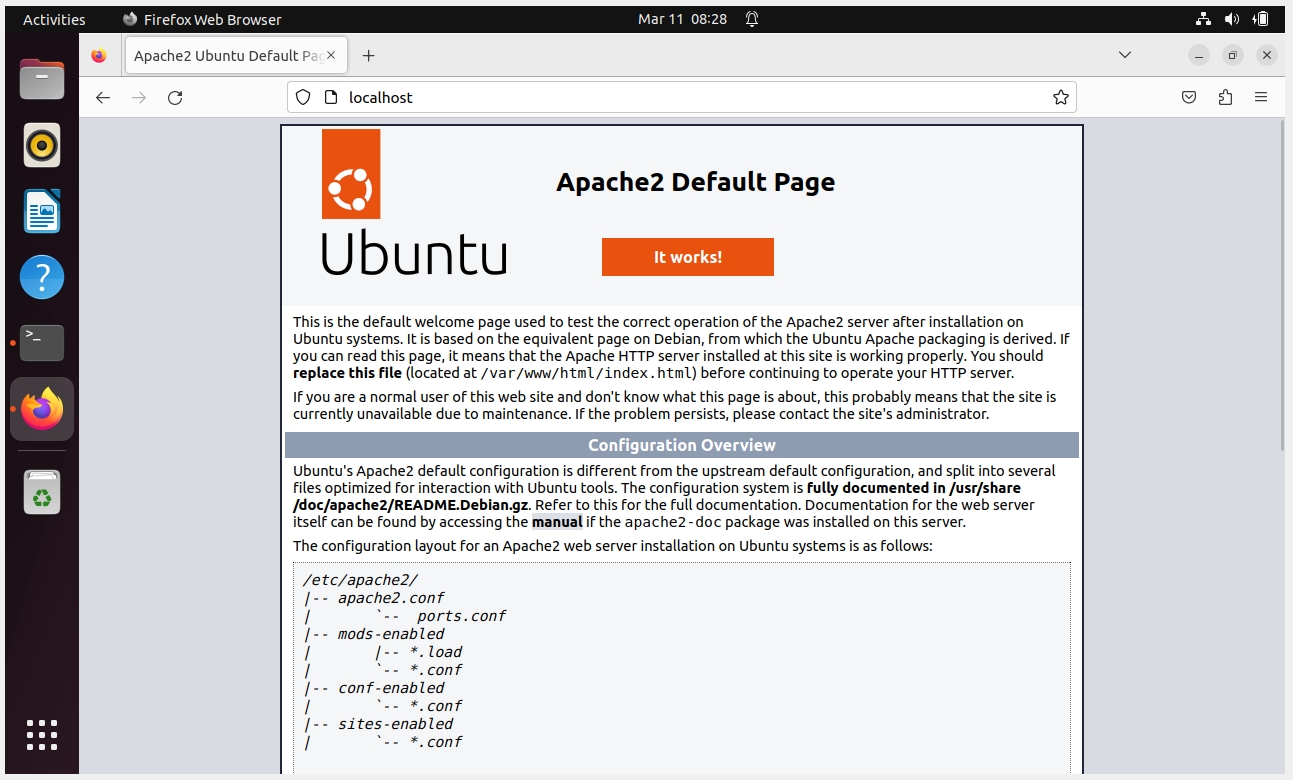1293x780 pixels.
Task: Click the /var/www/html/index.html path text
Action: [x=587, y=373]
